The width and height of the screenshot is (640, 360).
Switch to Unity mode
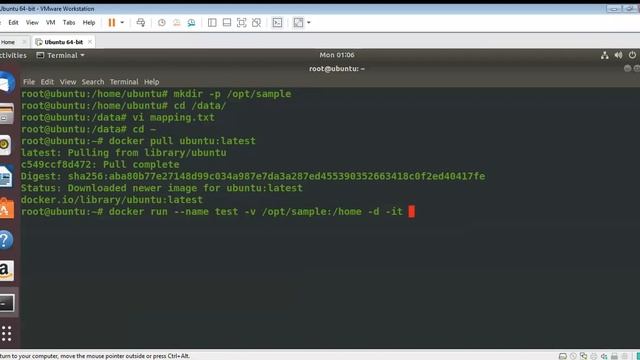(256, 23)
